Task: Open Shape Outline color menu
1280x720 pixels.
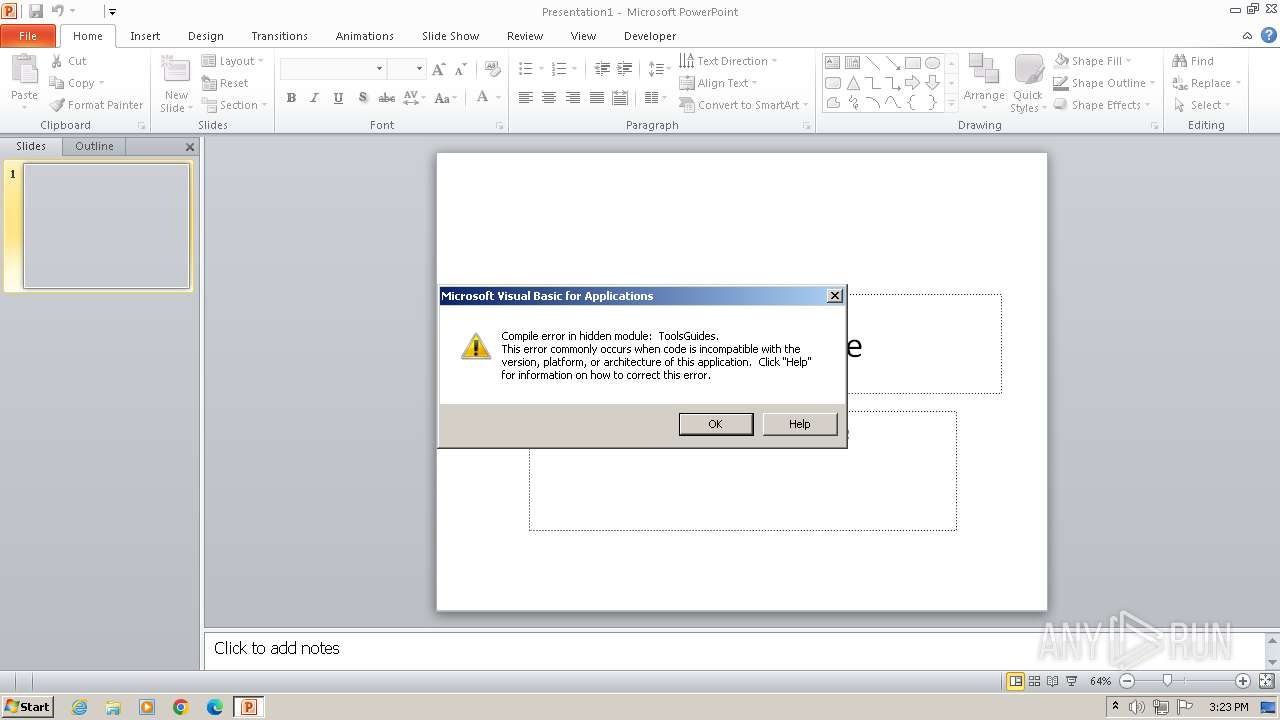Action: (x=1104, y=83)
